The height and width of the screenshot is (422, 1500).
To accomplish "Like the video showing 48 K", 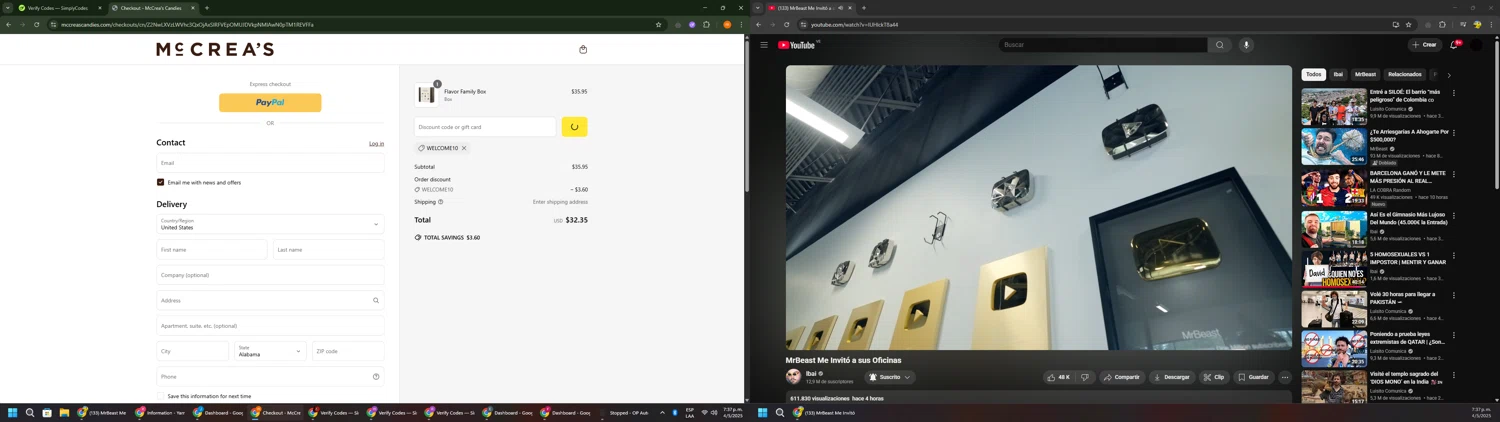I will pyautogui.click(x=1059, y=377).
